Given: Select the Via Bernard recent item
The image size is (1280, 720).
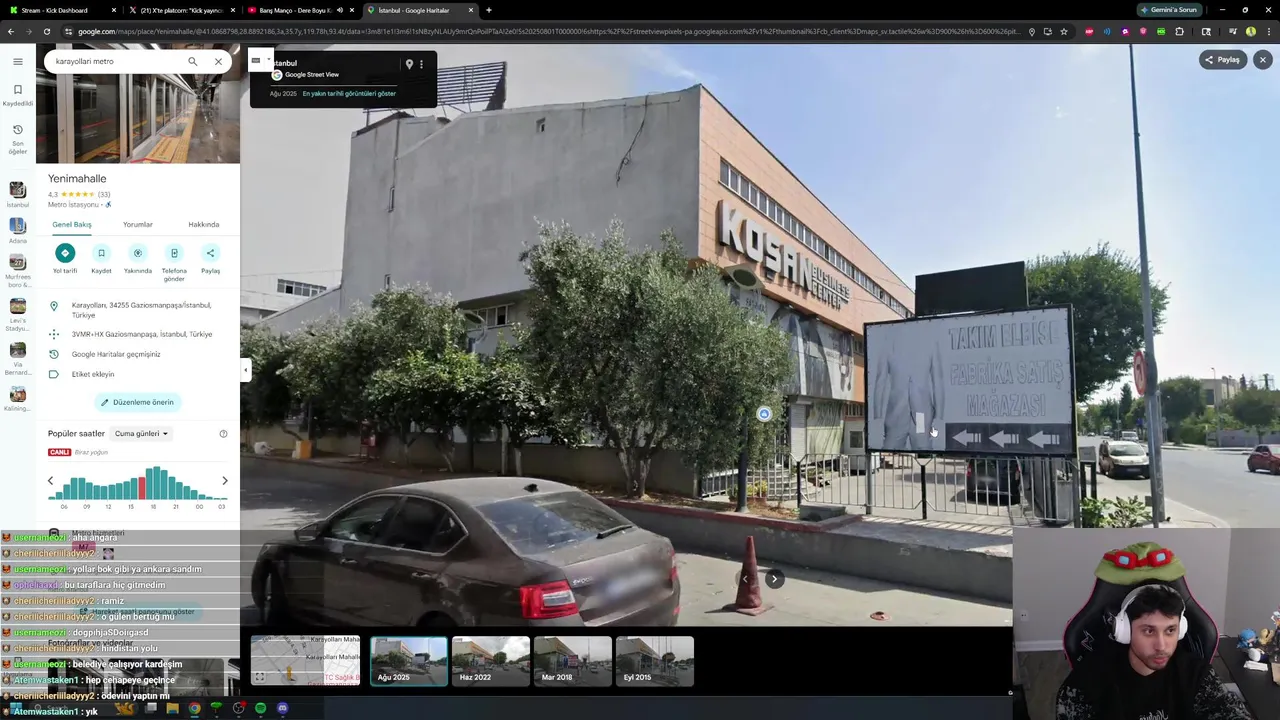Looking at the screenshot, I should click(x=17, y=359).
